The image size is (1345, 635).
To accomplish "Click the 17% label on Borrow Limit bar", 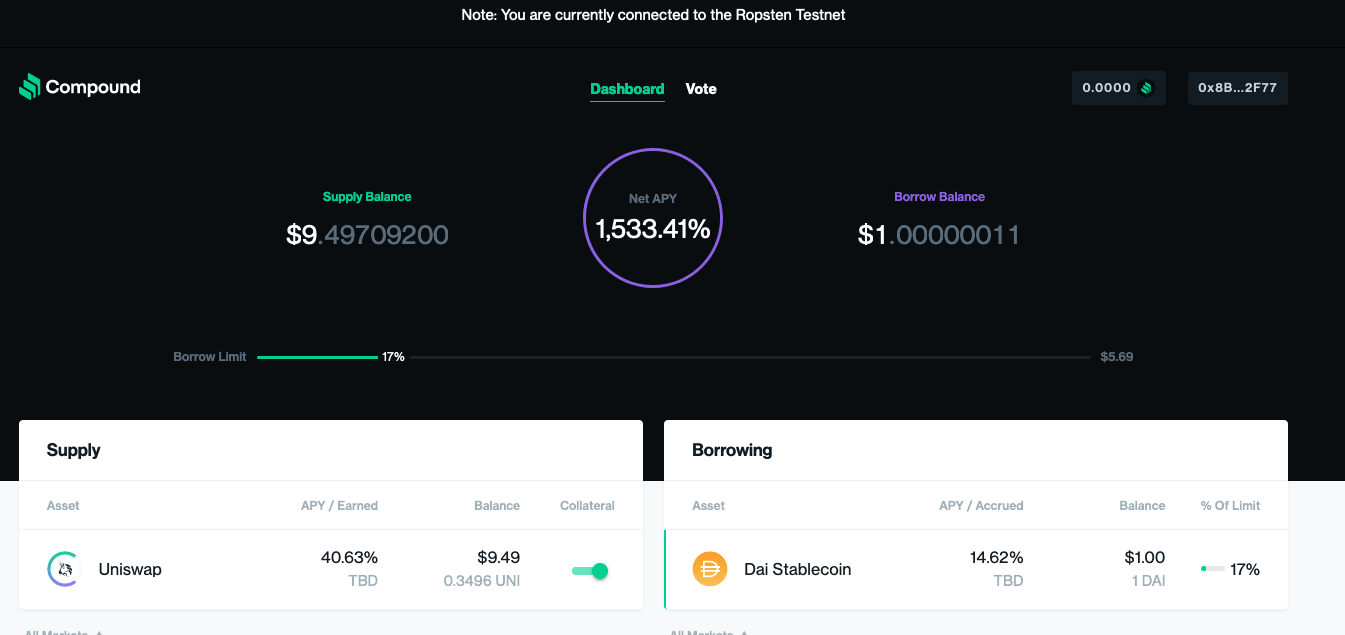I will (393, 357).
